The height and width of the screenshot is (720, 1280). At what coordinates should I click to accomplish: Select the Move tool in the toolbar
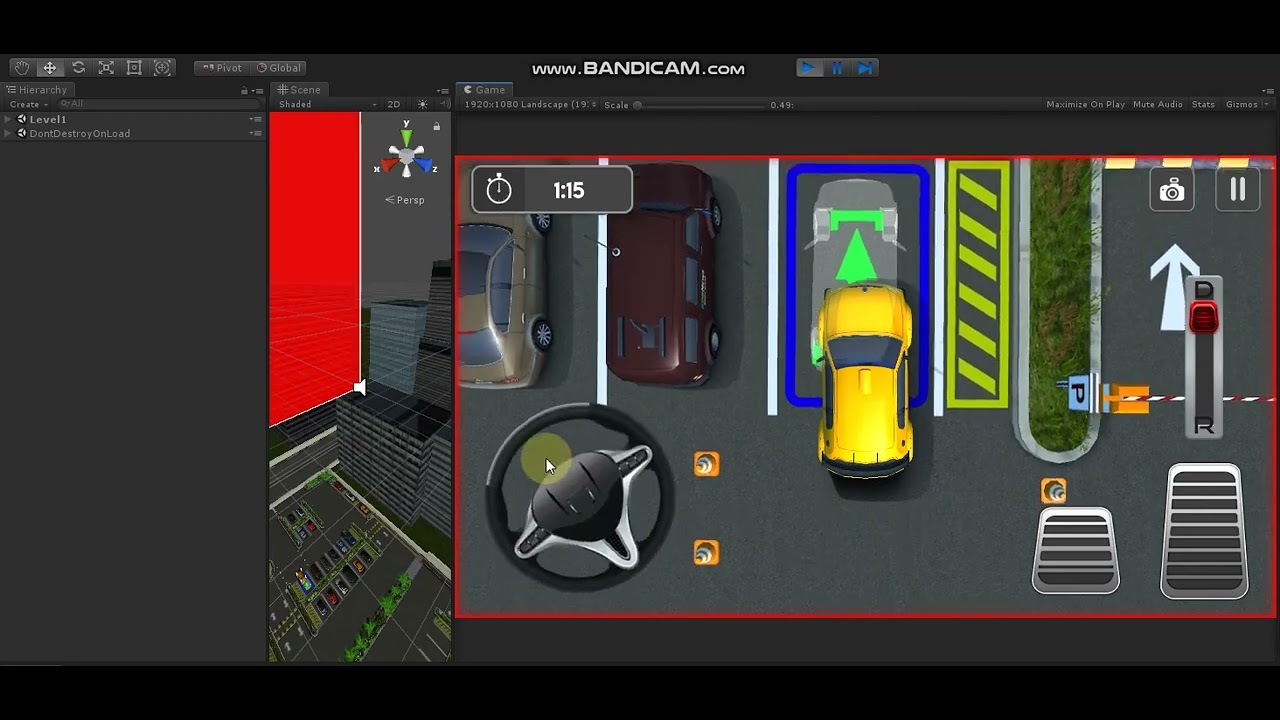click(x=49, y=68)
